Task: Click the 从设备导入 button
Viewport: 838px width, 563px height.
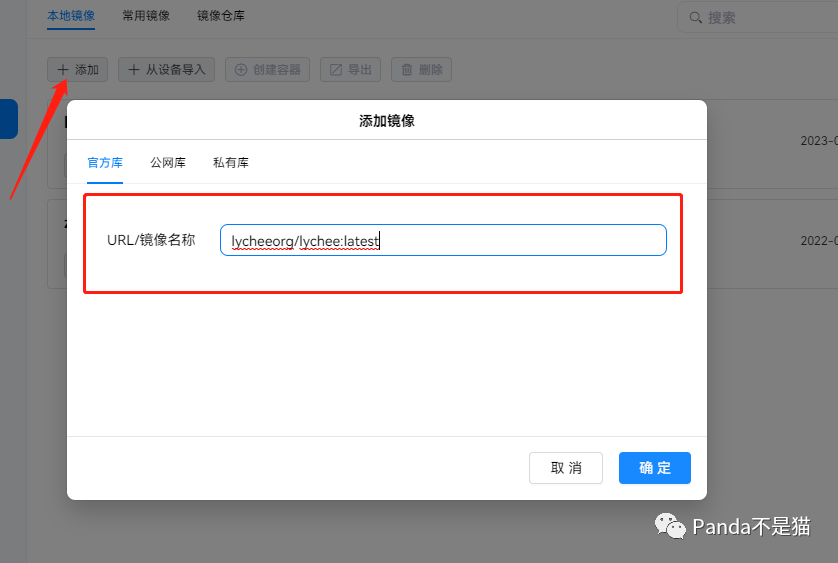Action: [166, 70]
